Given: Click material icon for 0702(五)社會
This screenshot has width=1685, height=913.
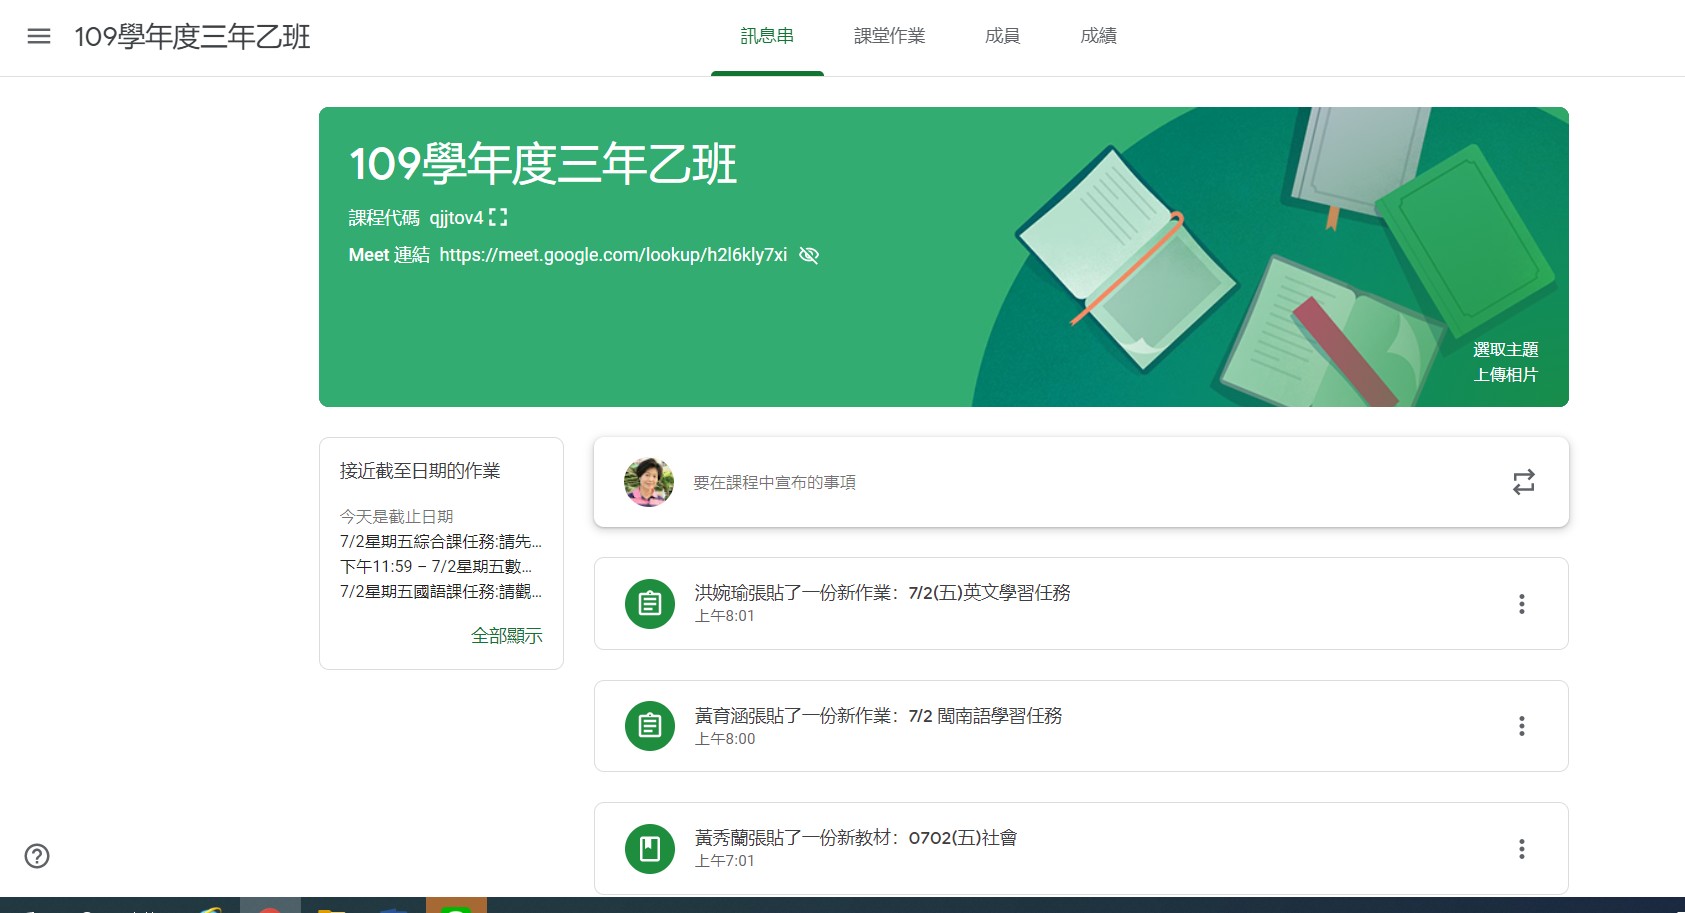Looking at the screenshot, I should 650,849.
